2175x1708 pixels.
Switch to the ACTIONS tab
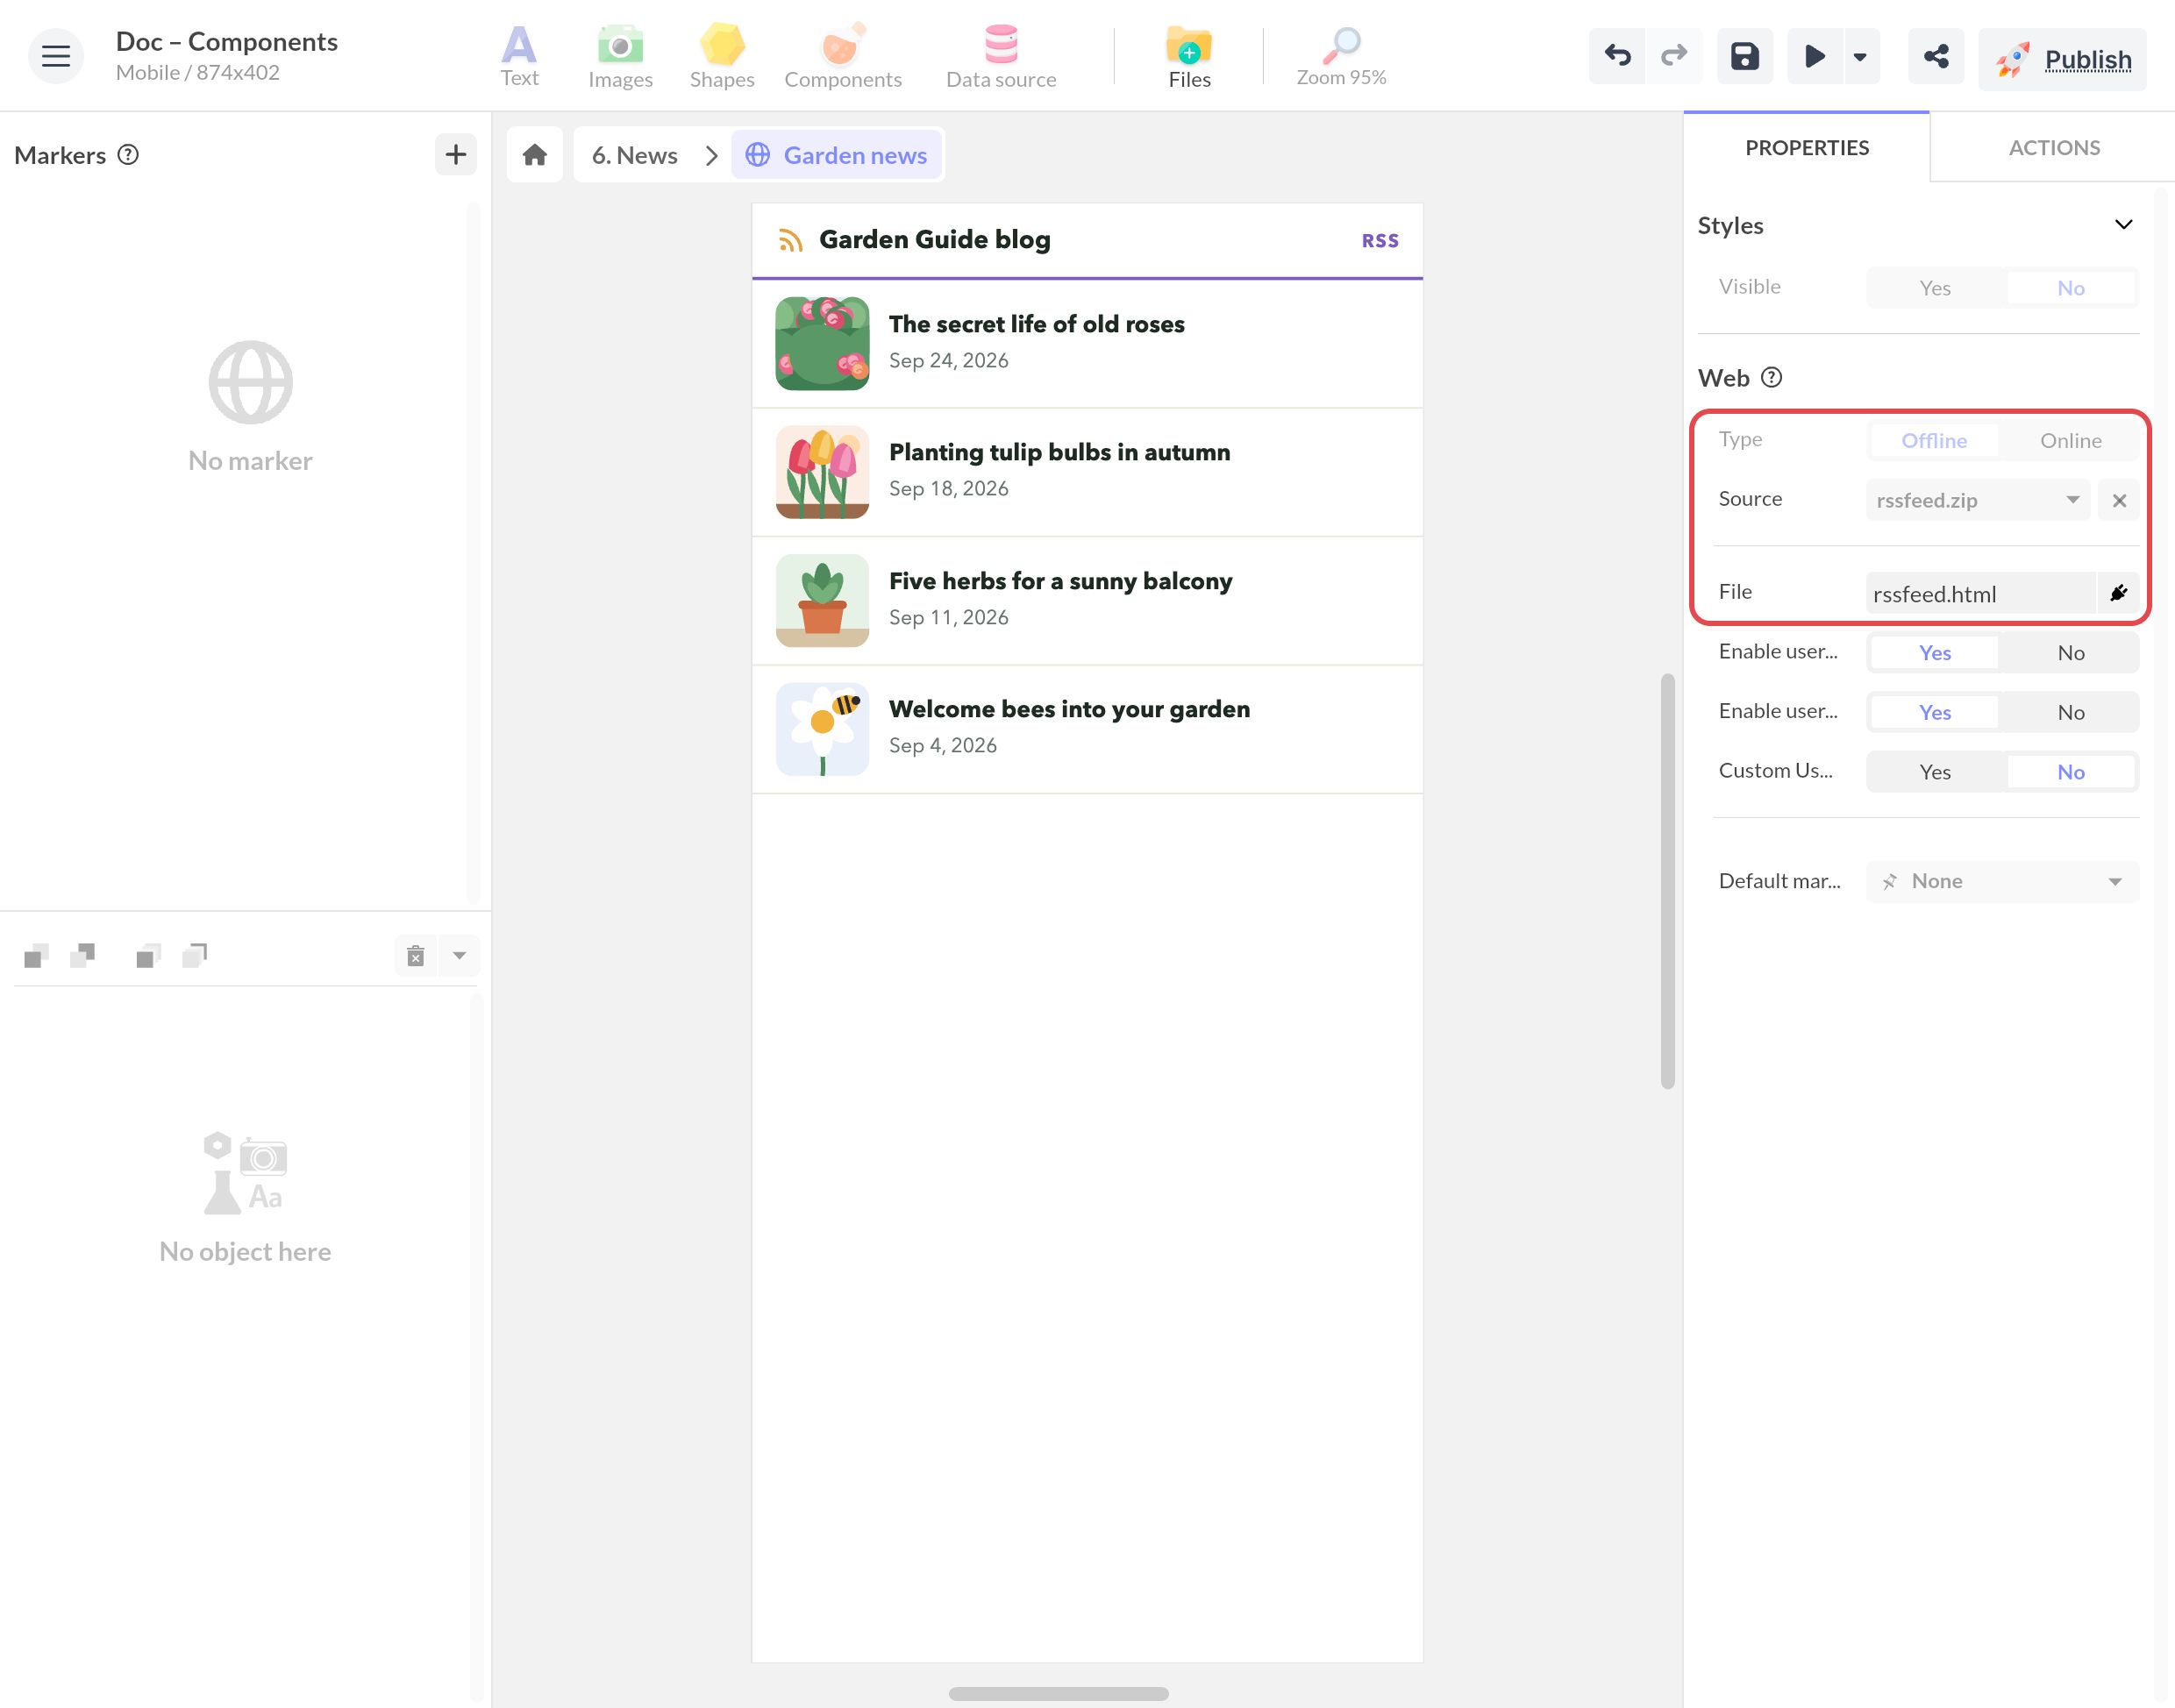click(2054, 147)
